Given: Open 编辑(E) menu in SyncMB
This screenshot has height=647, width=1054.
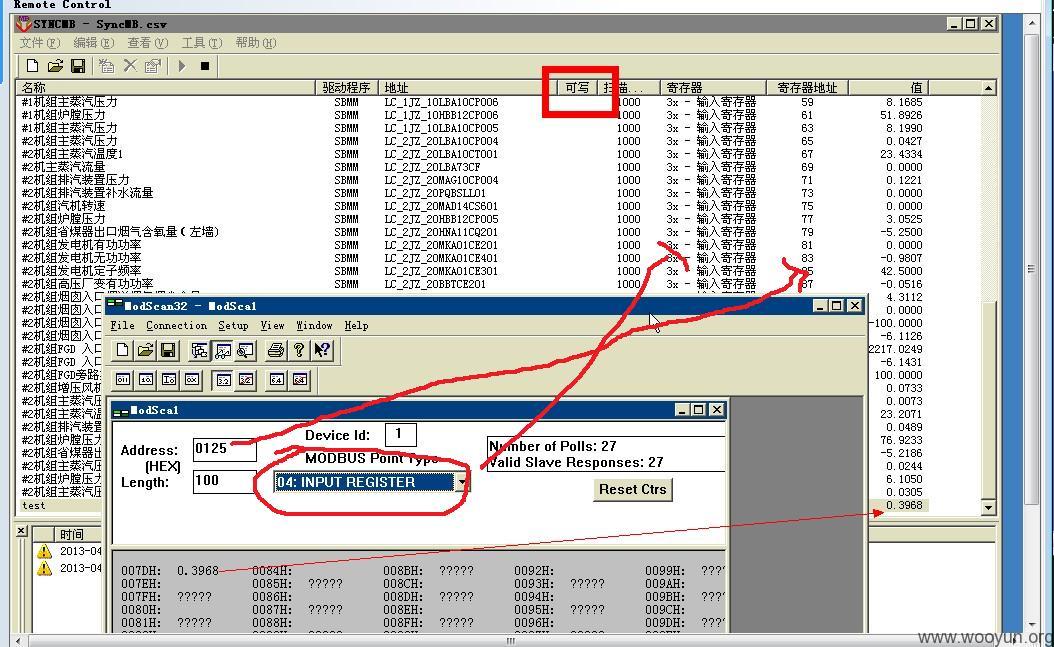Looking at the screenshot, I should (93, 43).
